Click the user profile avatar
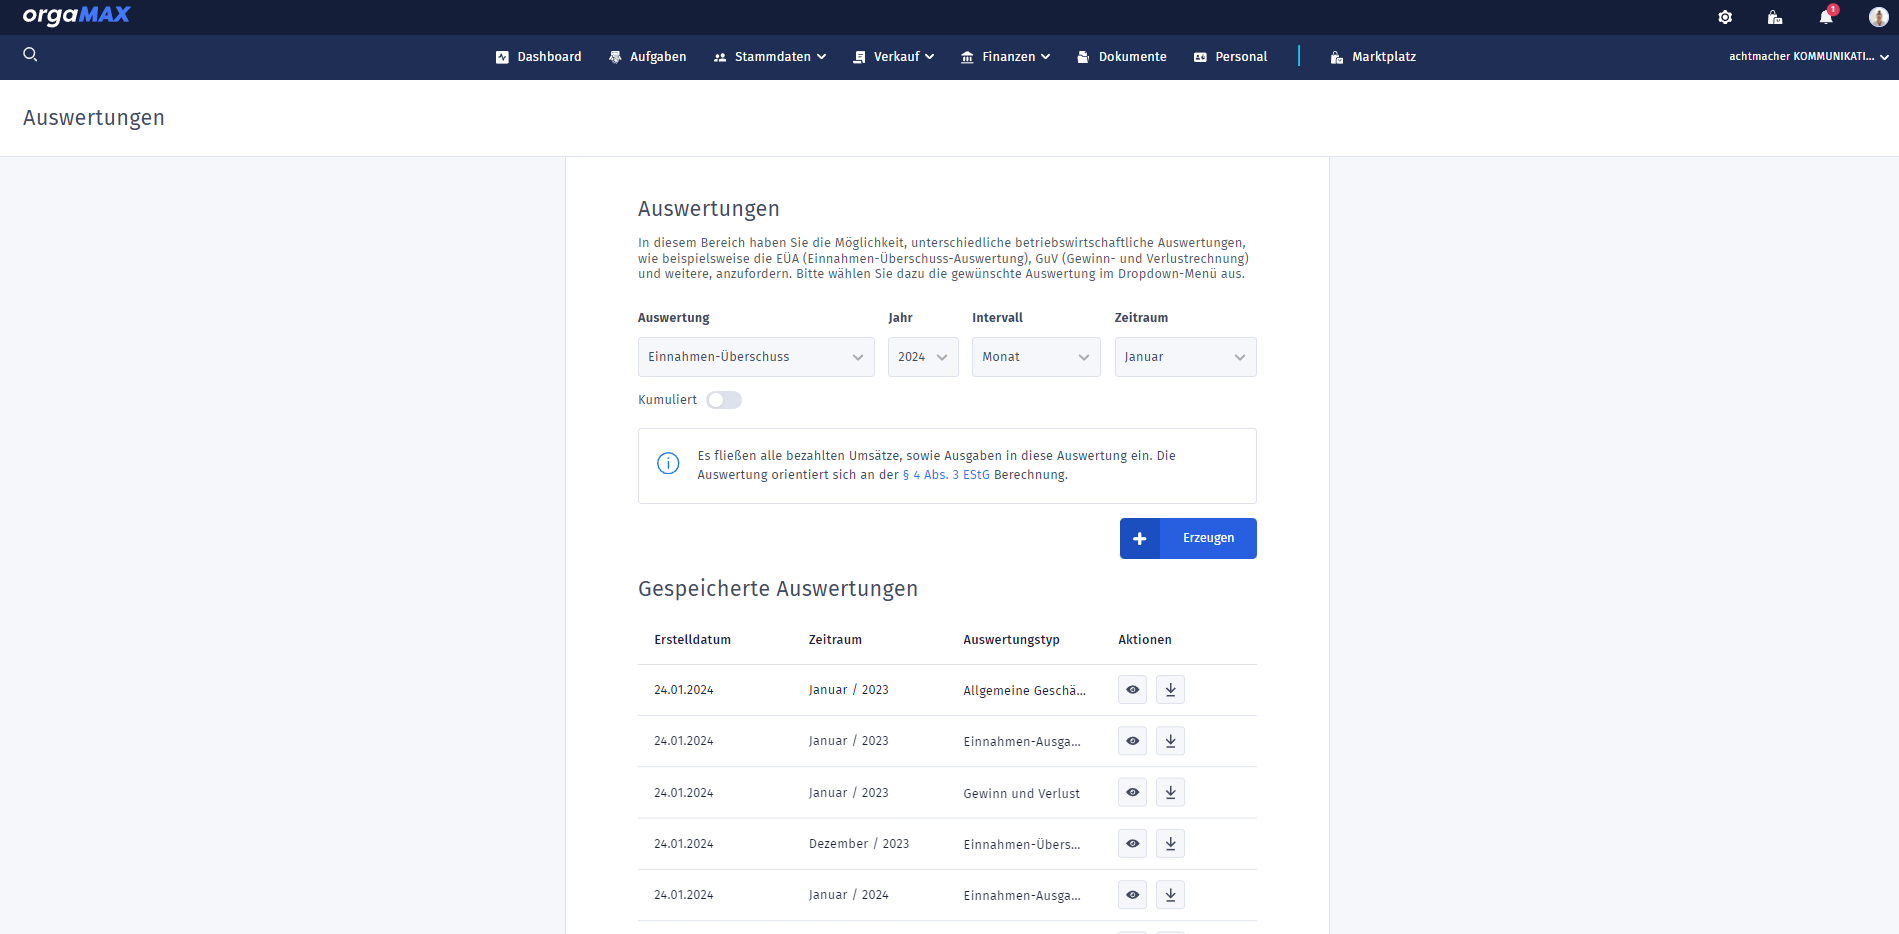The image size is (1899, 934). click(1878, 17)
